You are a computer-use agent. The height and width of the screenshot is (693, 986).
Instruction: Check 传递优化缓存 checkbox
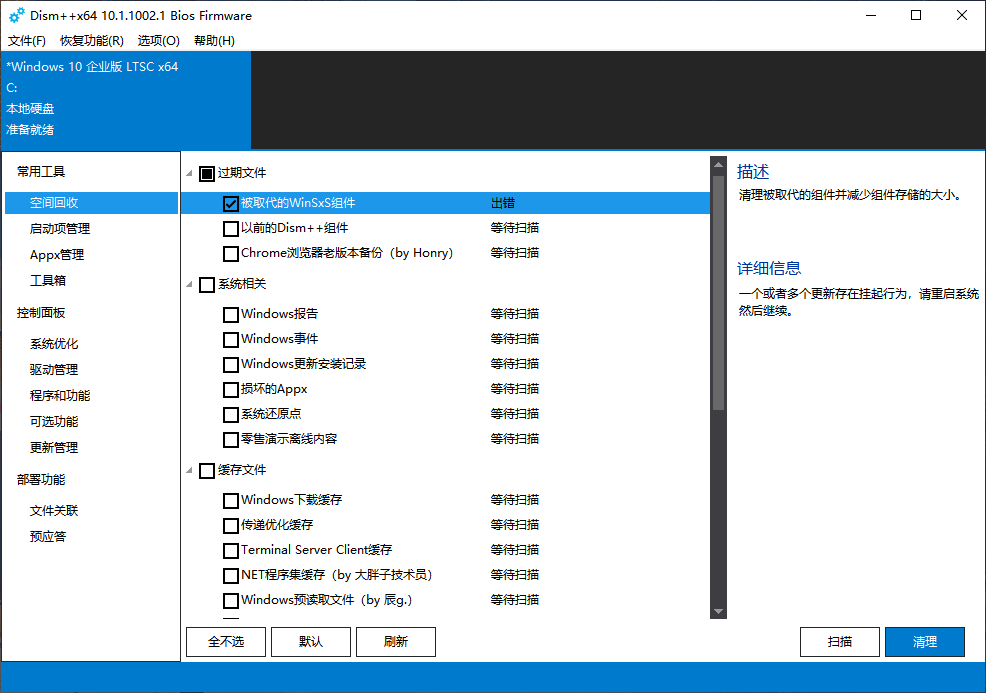[231, 526]
